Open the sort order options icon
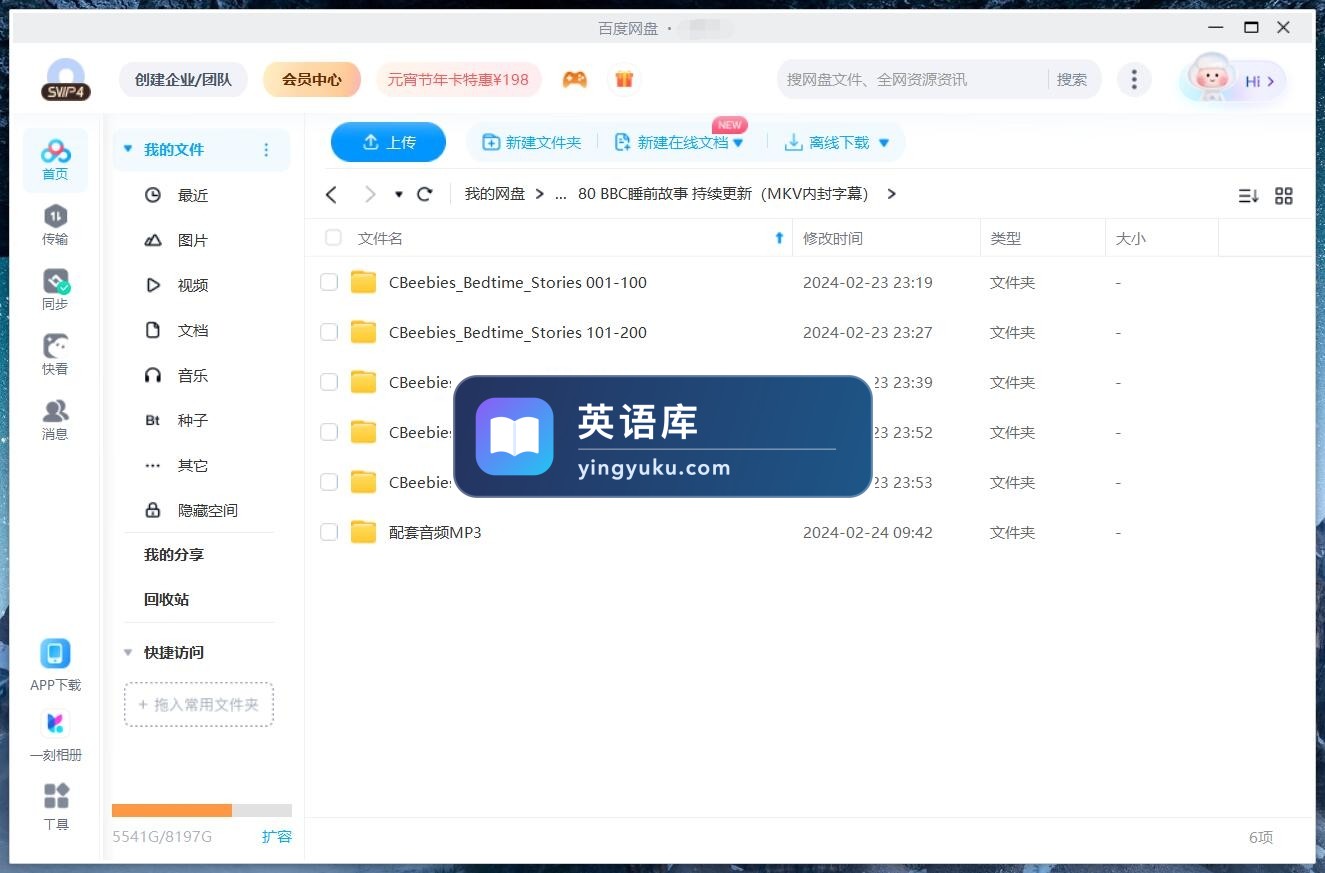1325x873 pixels. (x=1248, y=196)
